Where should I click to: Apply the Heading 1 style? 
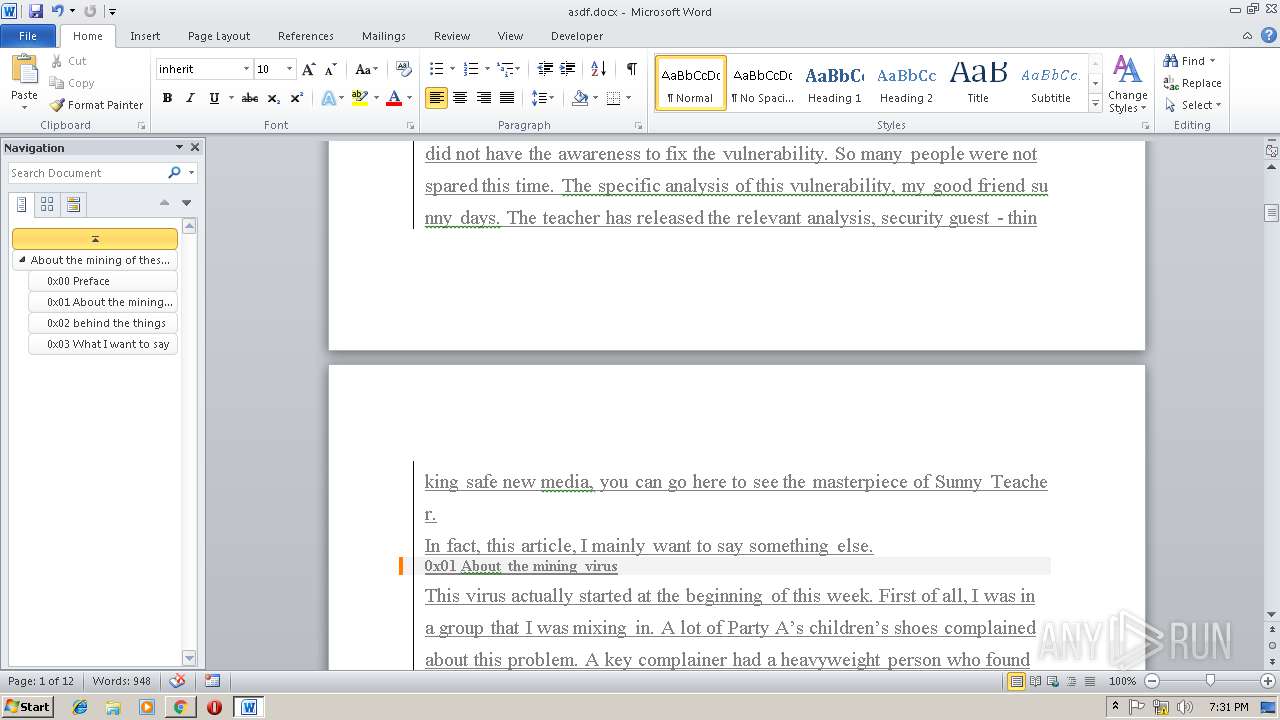(x=835, y=82)
